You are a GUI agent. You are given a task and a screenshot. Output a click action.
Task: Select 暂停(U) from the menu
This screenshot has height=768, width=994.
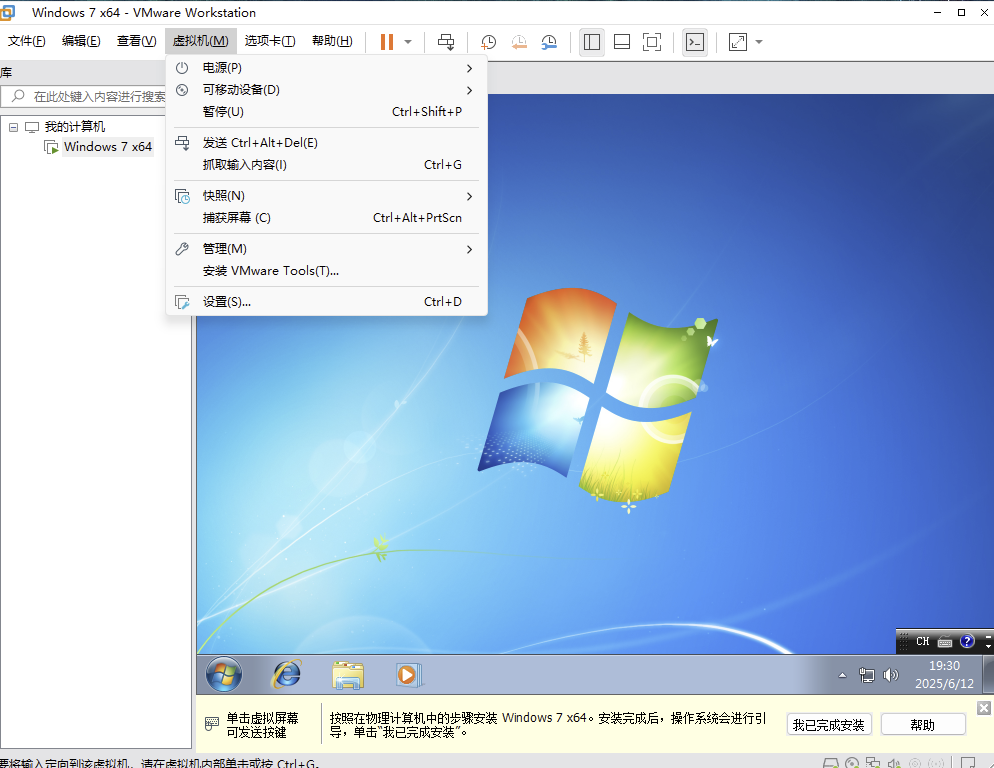(326, 112)
